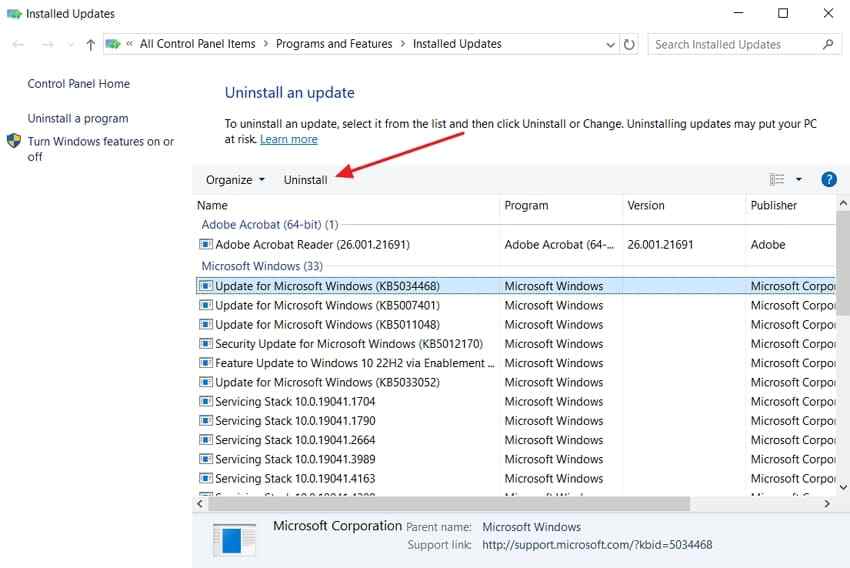Viewport: 850px width, 568px height.
Task: Click the horizontal scrollbar right arrow
Action: click(827, 504)
